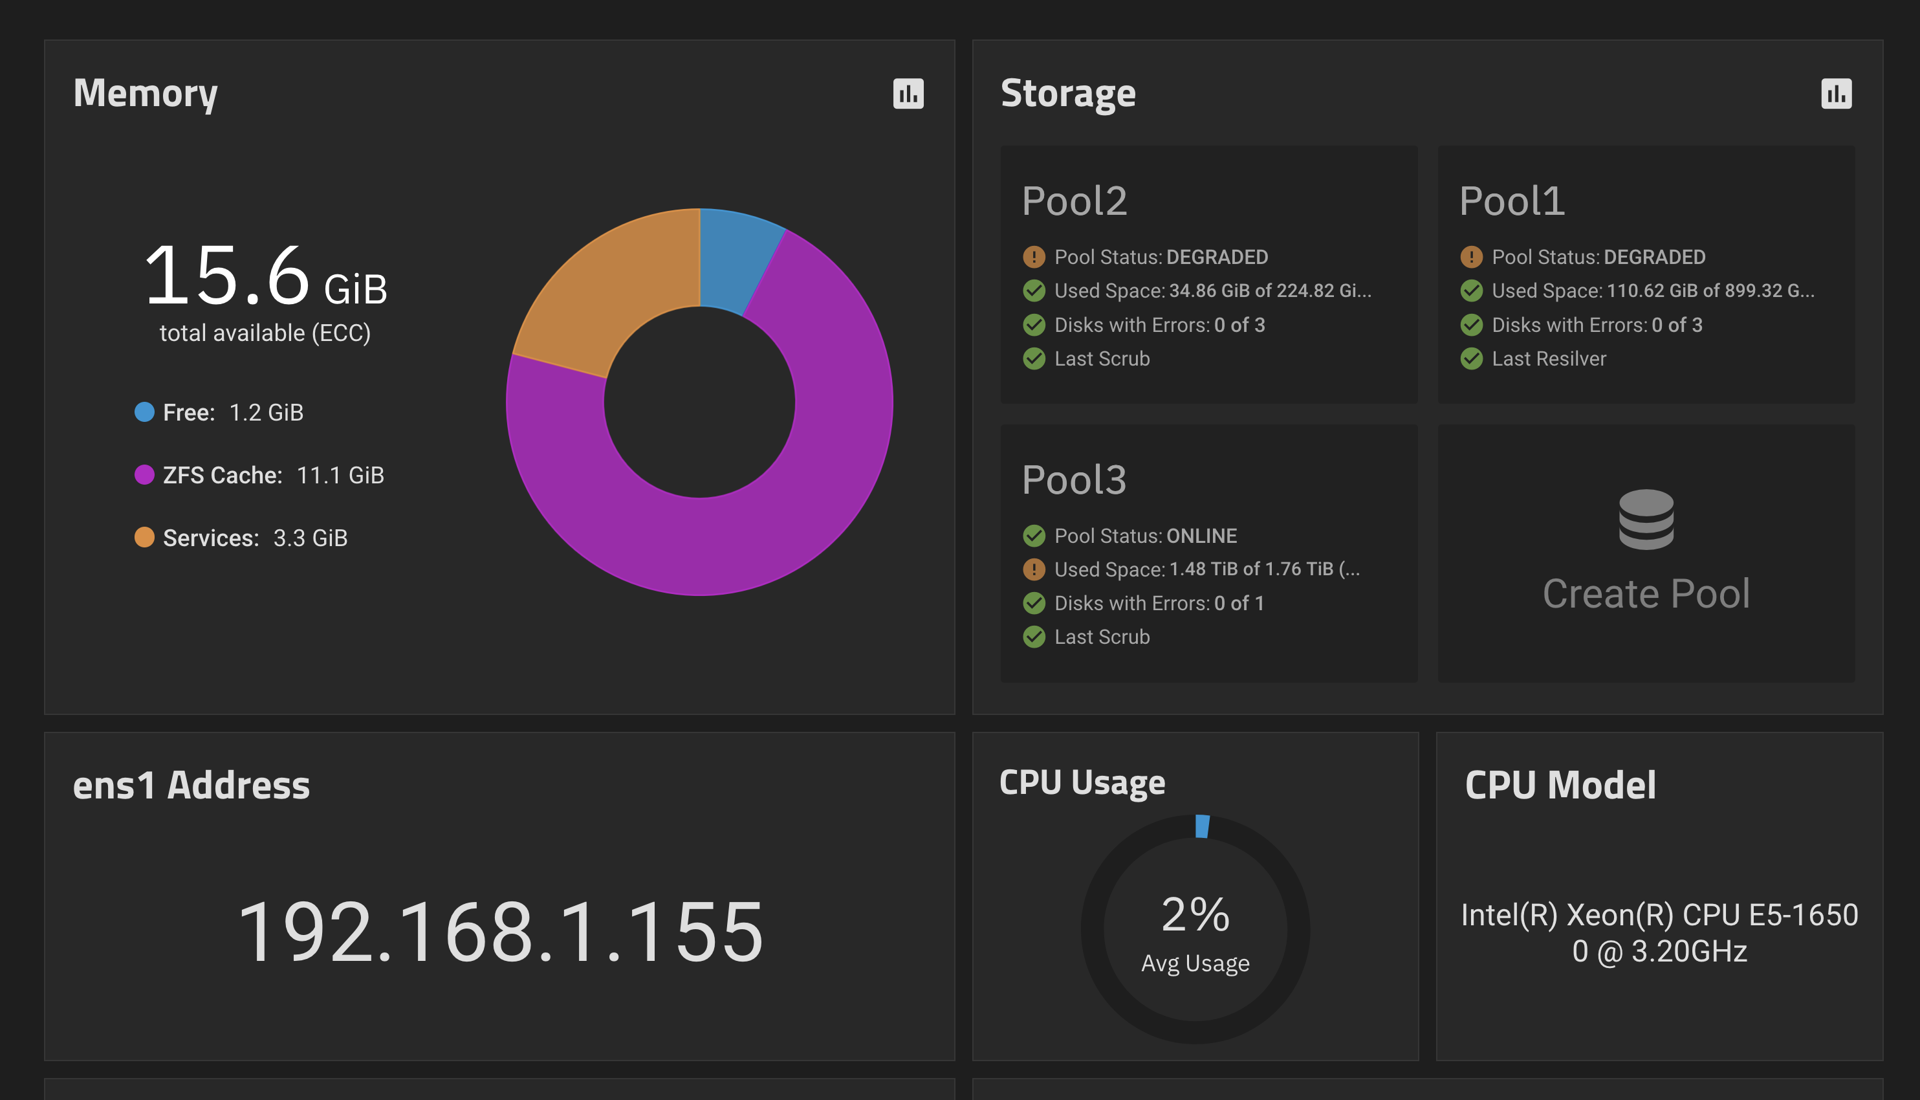This screenshot has width=1920, height=1100.
Task: Click Pool3 Last Scrub check icon
Action: point(1034,637)
